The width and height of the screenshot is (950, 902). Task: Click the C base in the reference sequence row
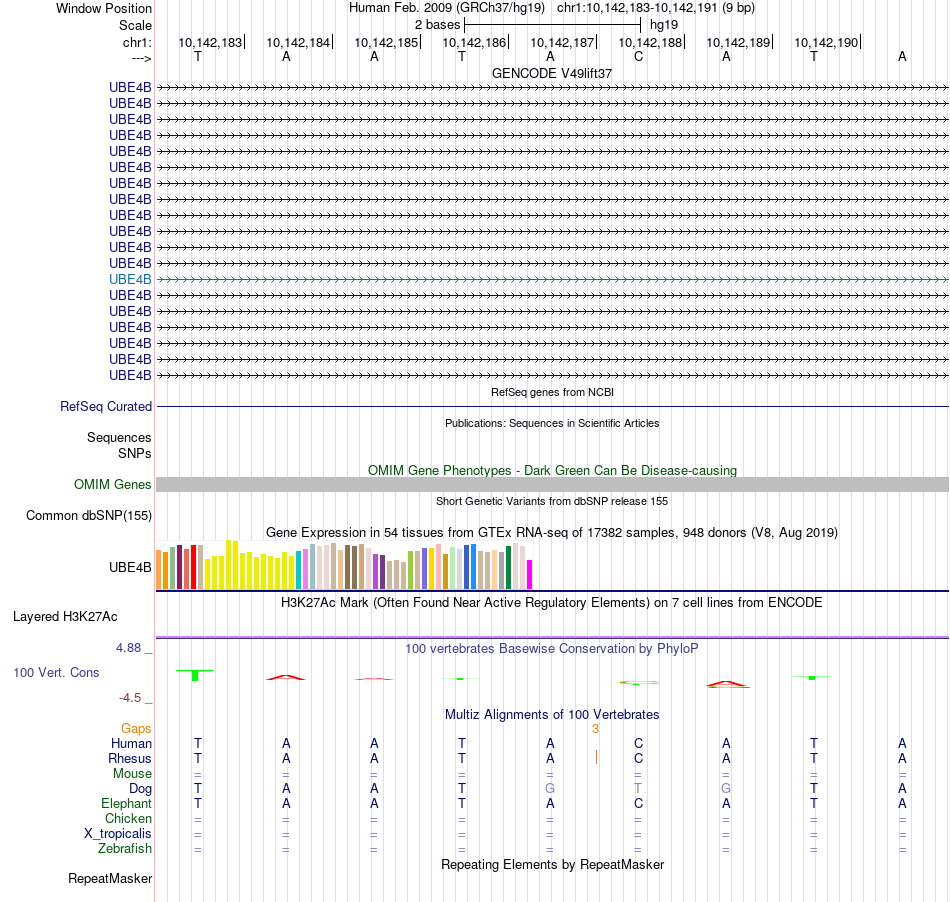click(x=638, y=56)
